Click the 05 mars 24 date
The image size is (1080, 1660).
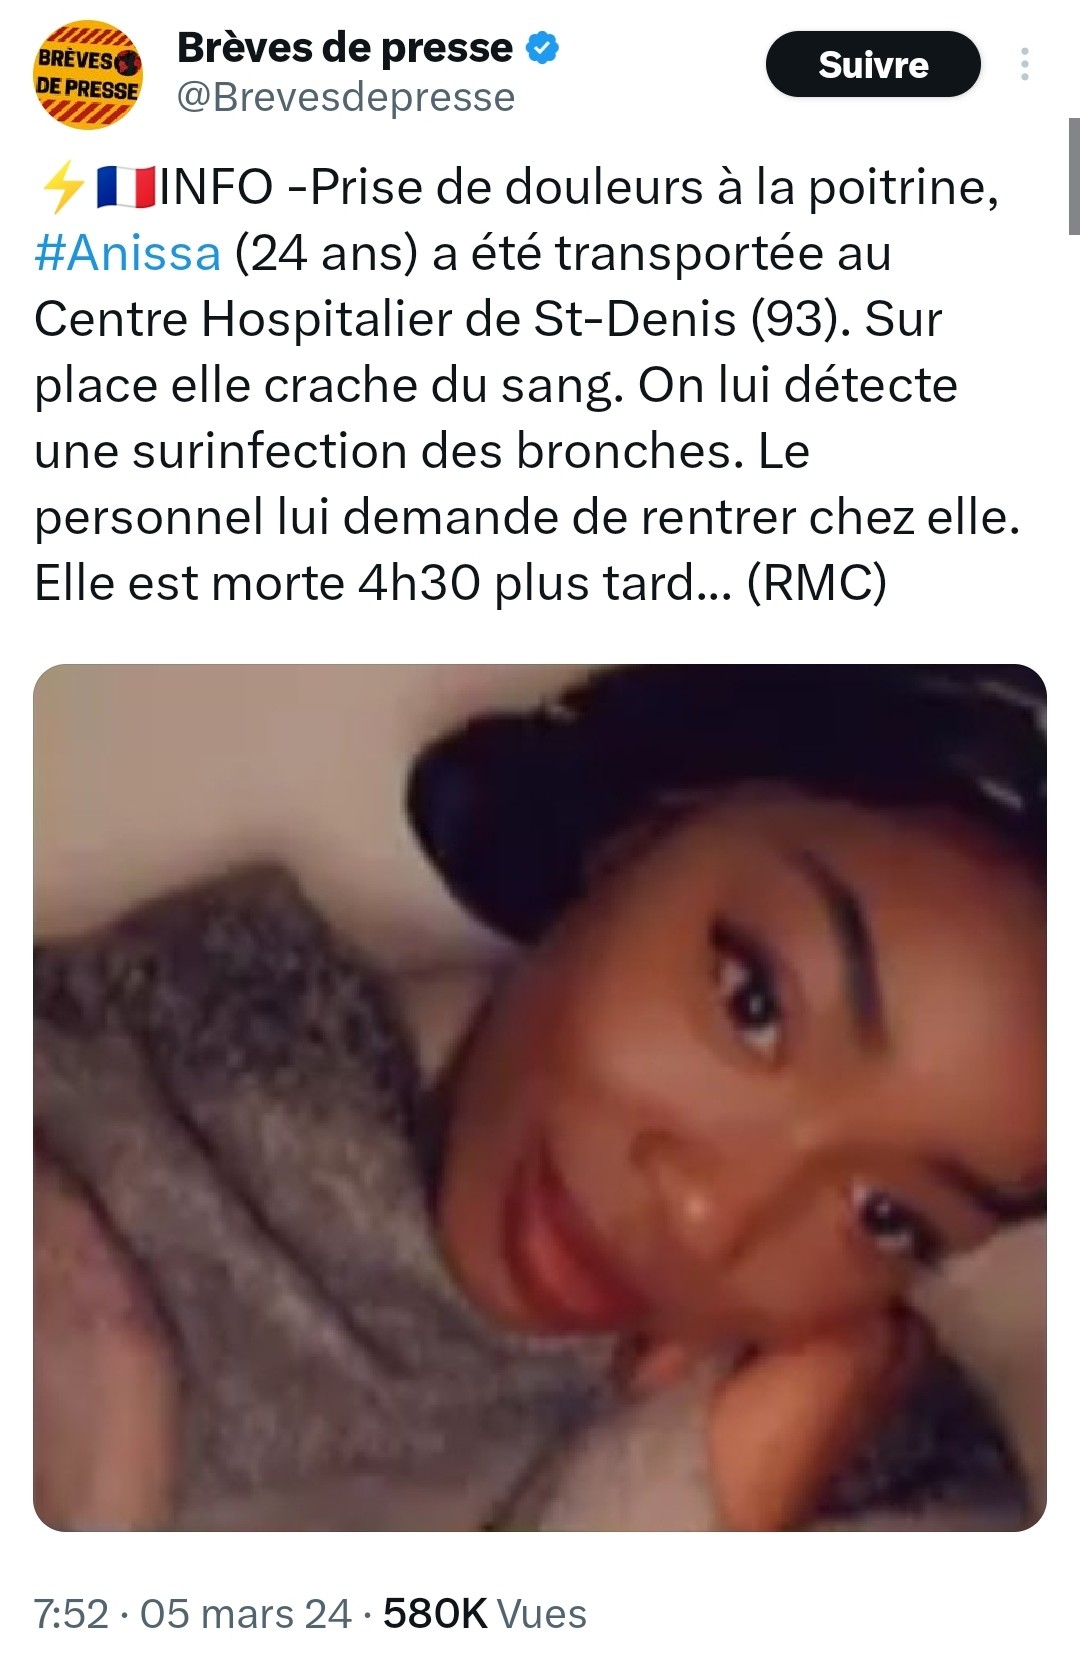click(246, 1614)
